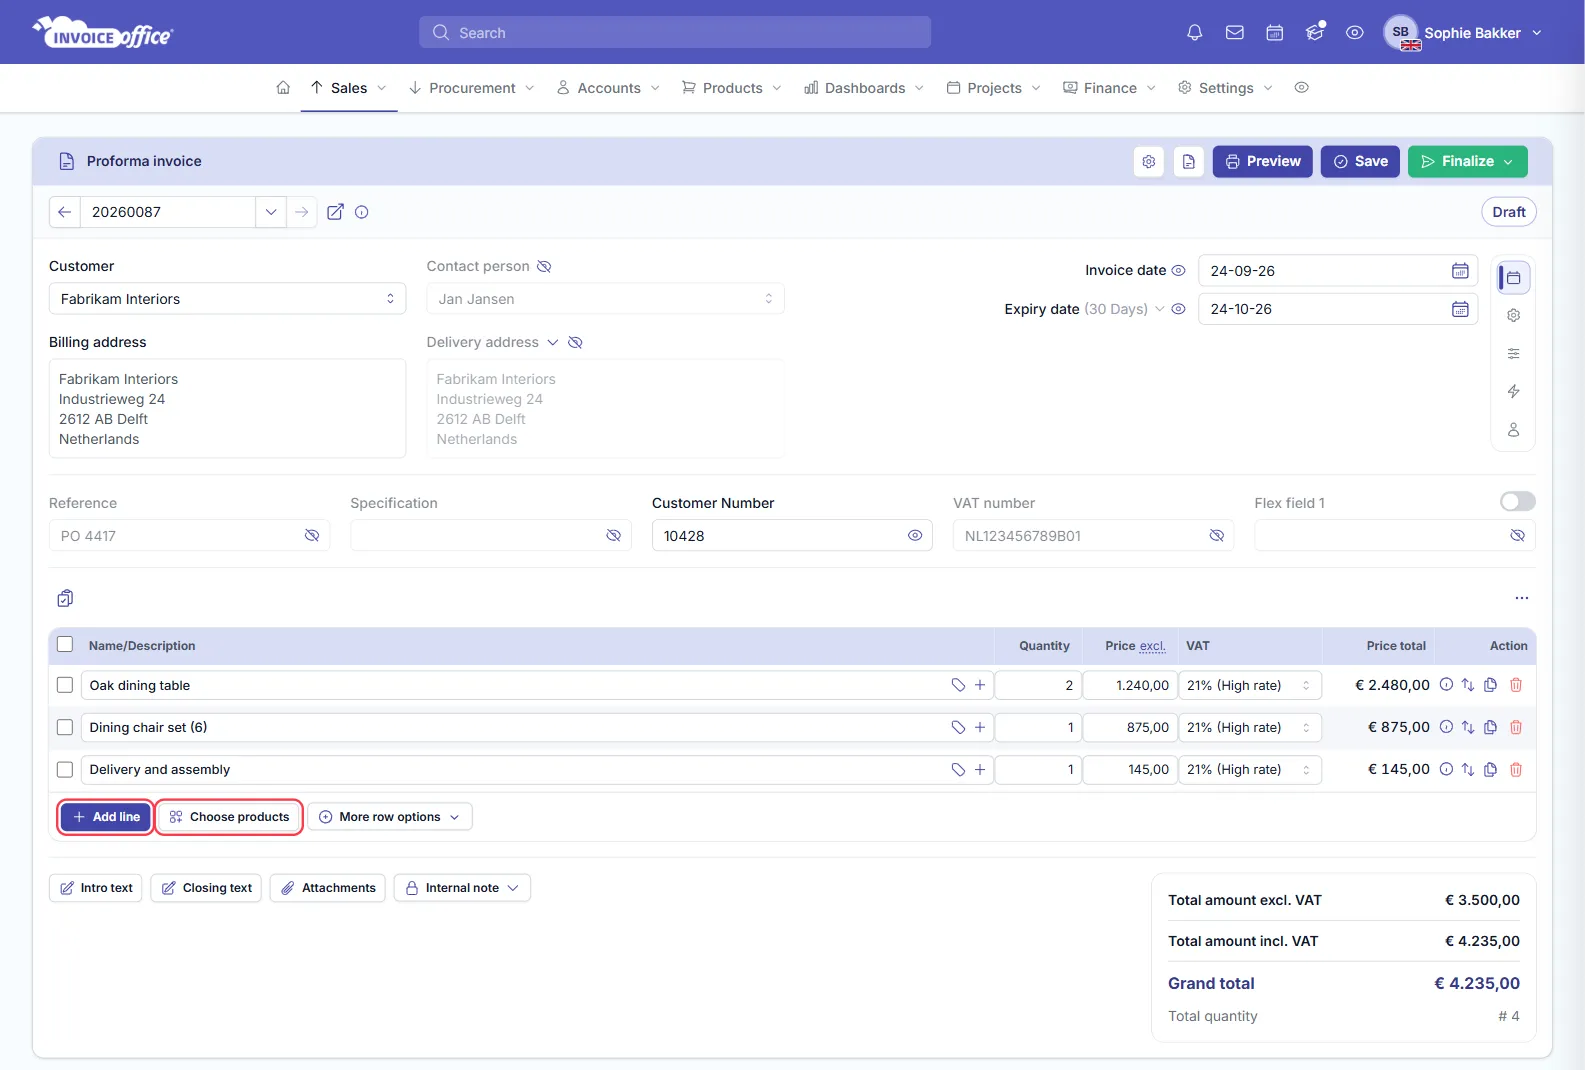Open lightning bolt icon in side panel
The image size is (1585, 1070).
pos(1514,391)
